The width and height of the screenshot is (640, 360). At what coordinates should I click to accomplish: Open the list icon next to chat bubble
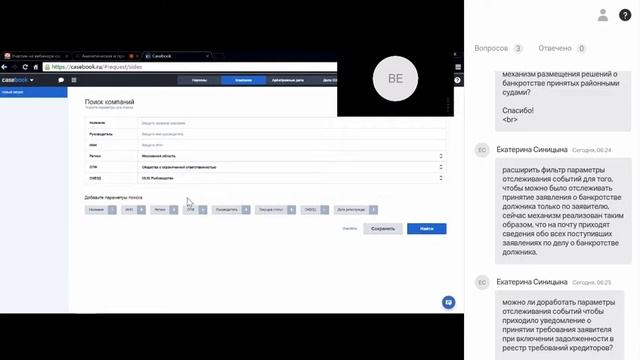pos(74,80)
